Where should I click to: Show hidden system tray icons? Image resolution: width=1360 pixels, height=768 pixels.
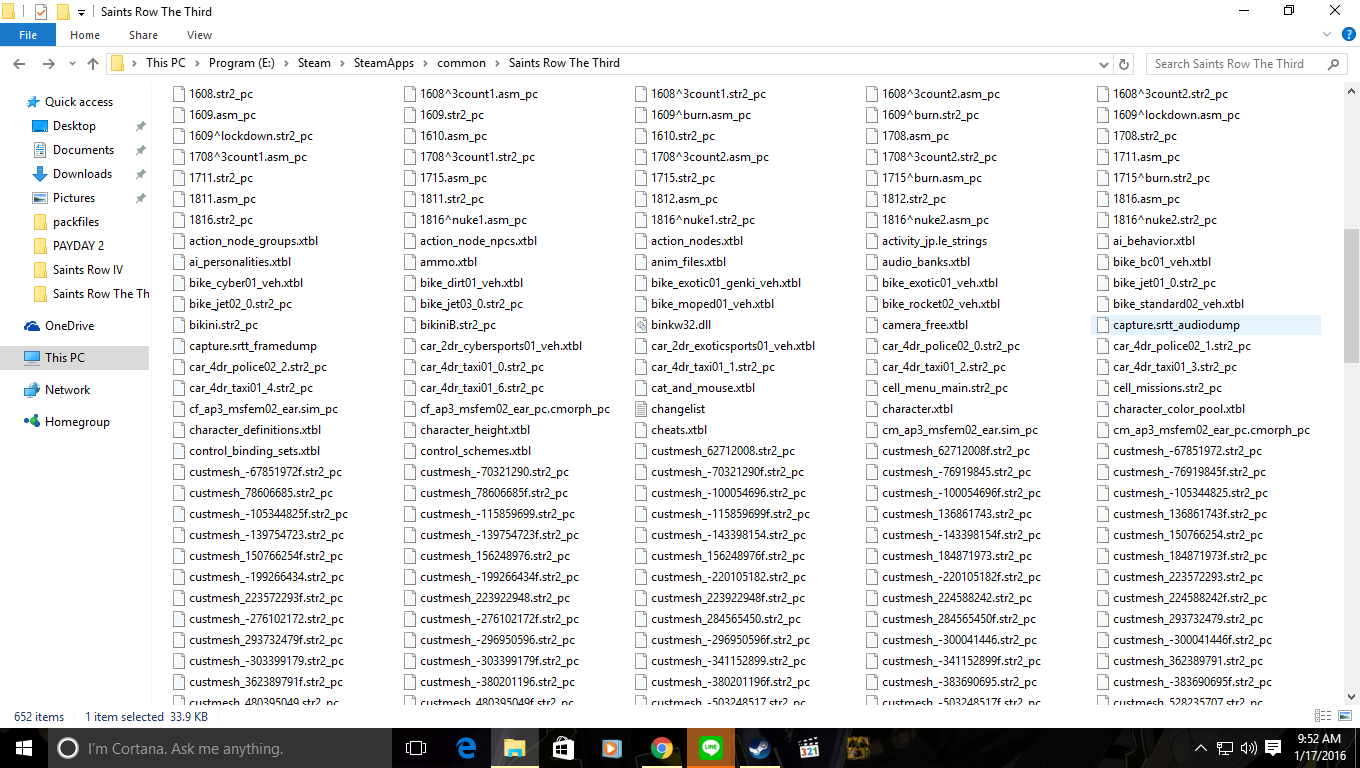[x=1201, y=748]
